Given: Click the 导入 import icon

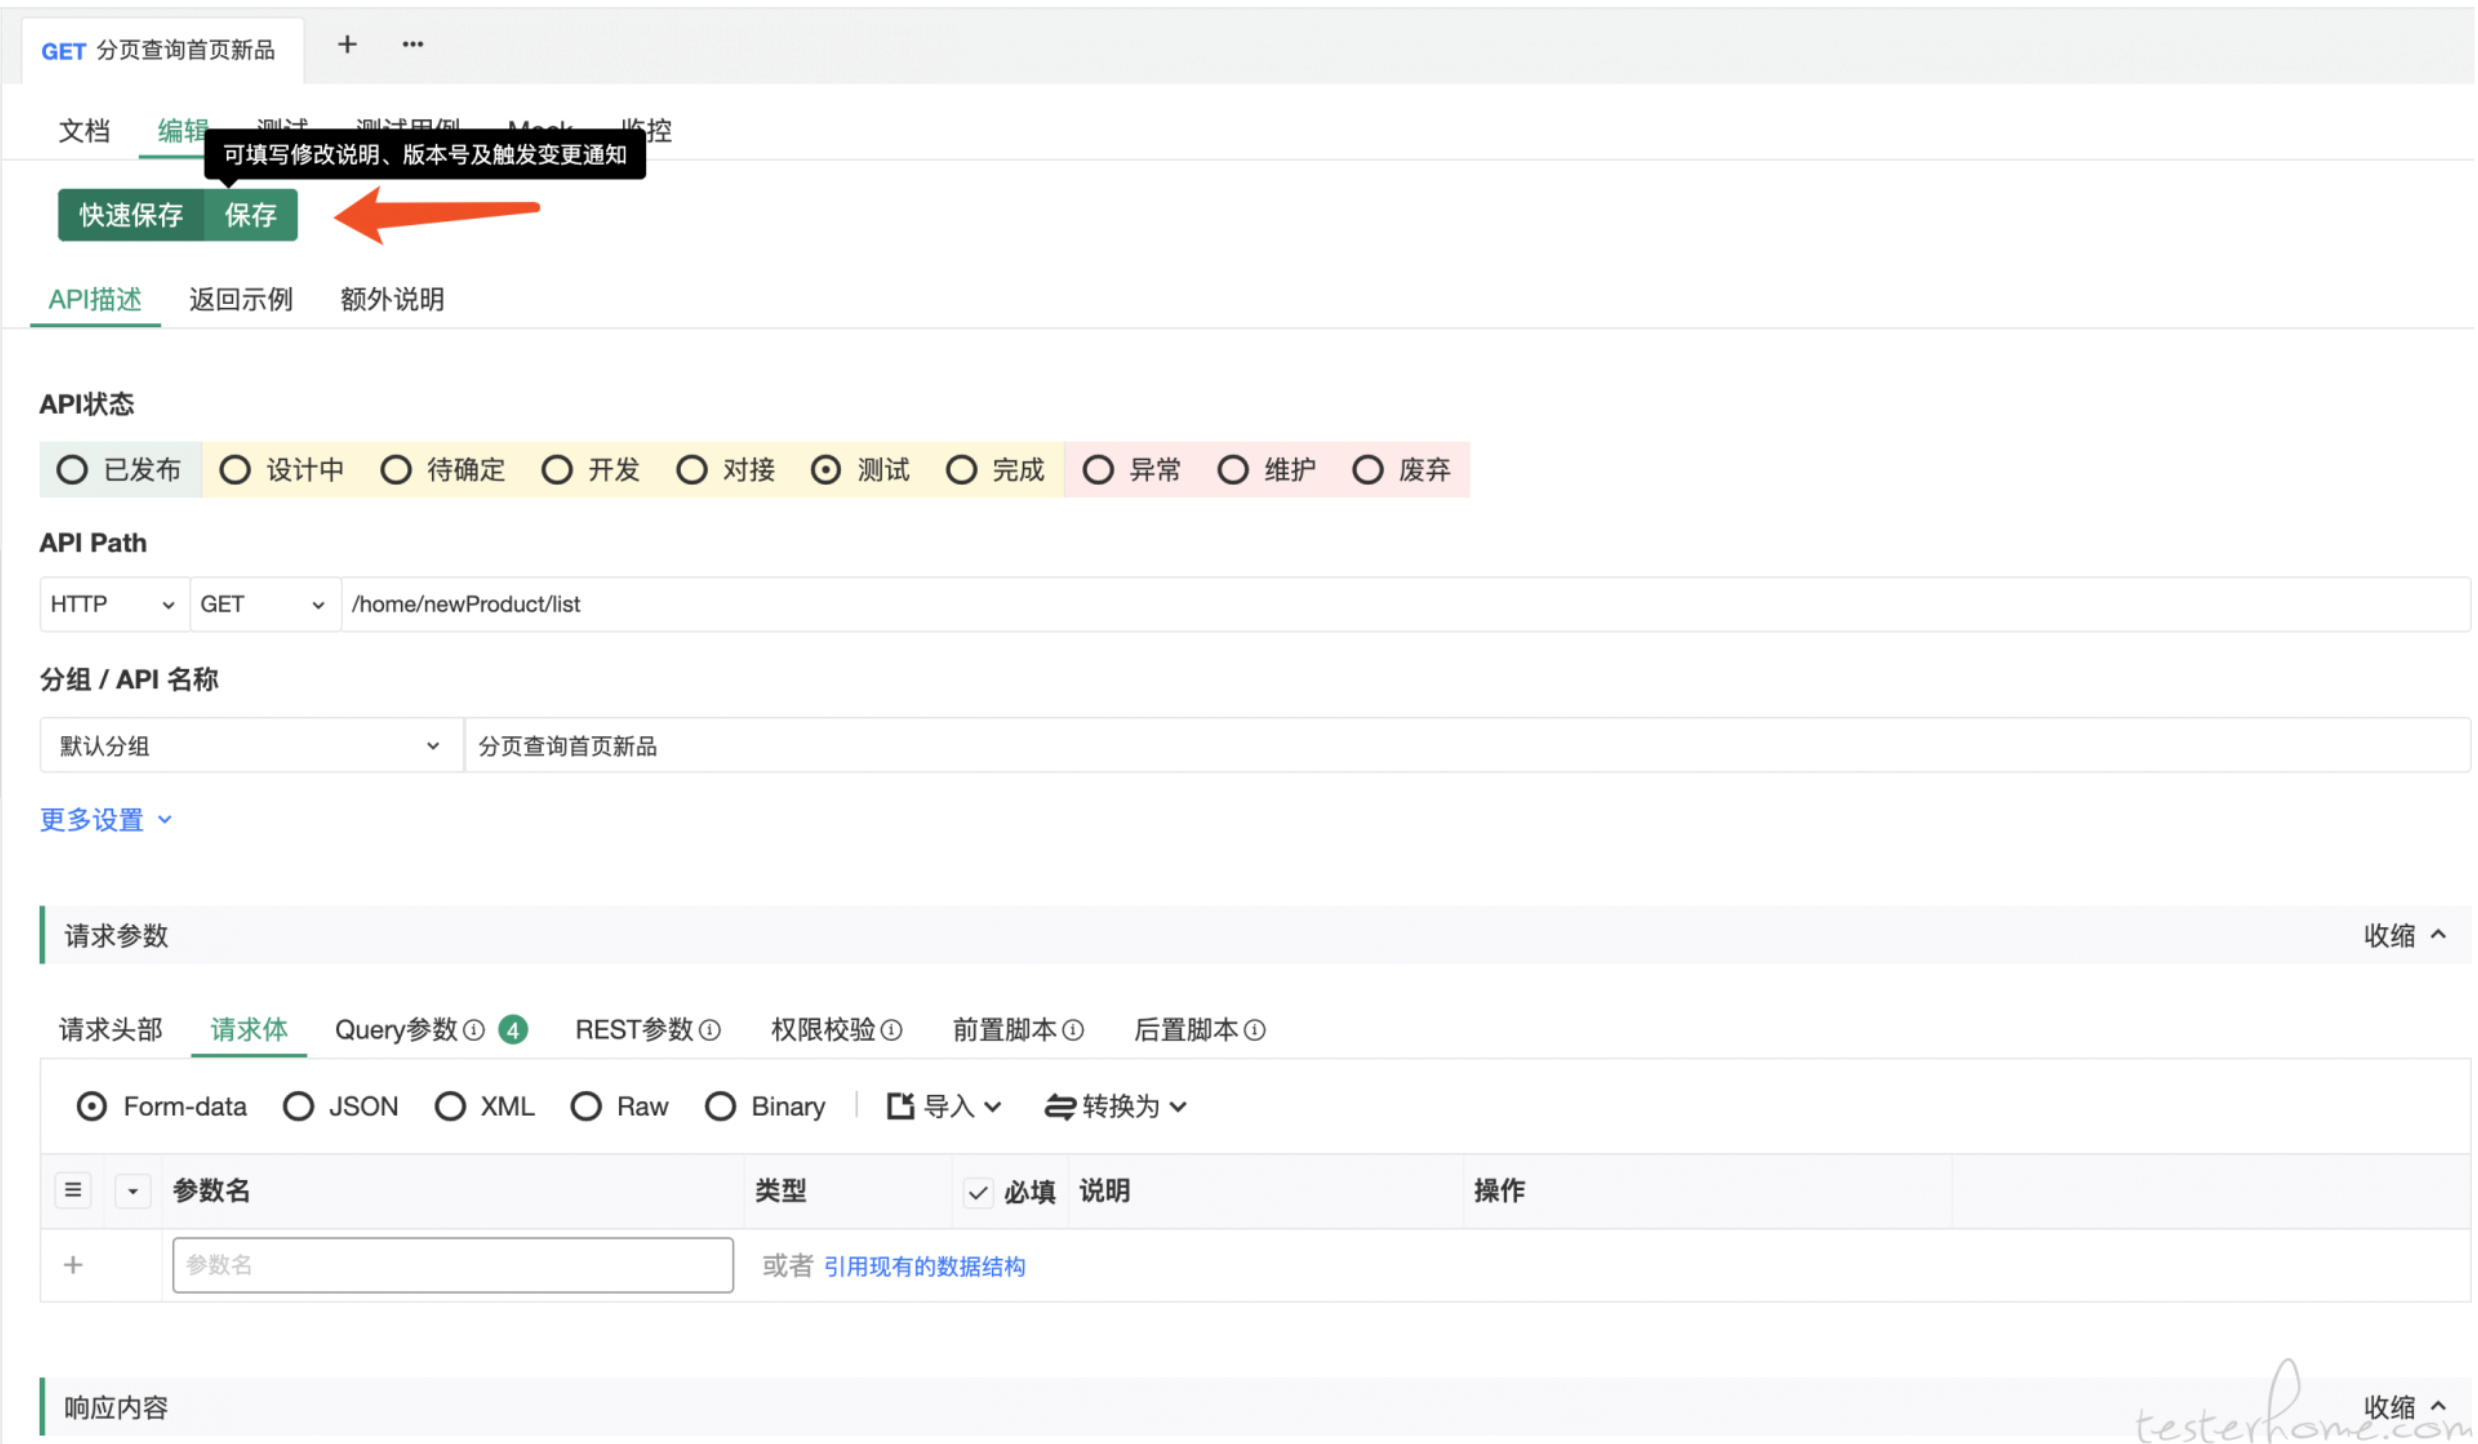Looking at the screenshot, I should click(900, 1106).
